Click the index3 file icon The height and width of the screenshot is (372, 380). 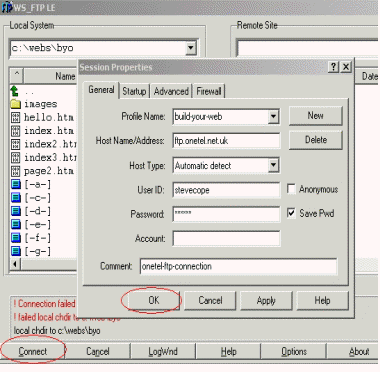15,157
